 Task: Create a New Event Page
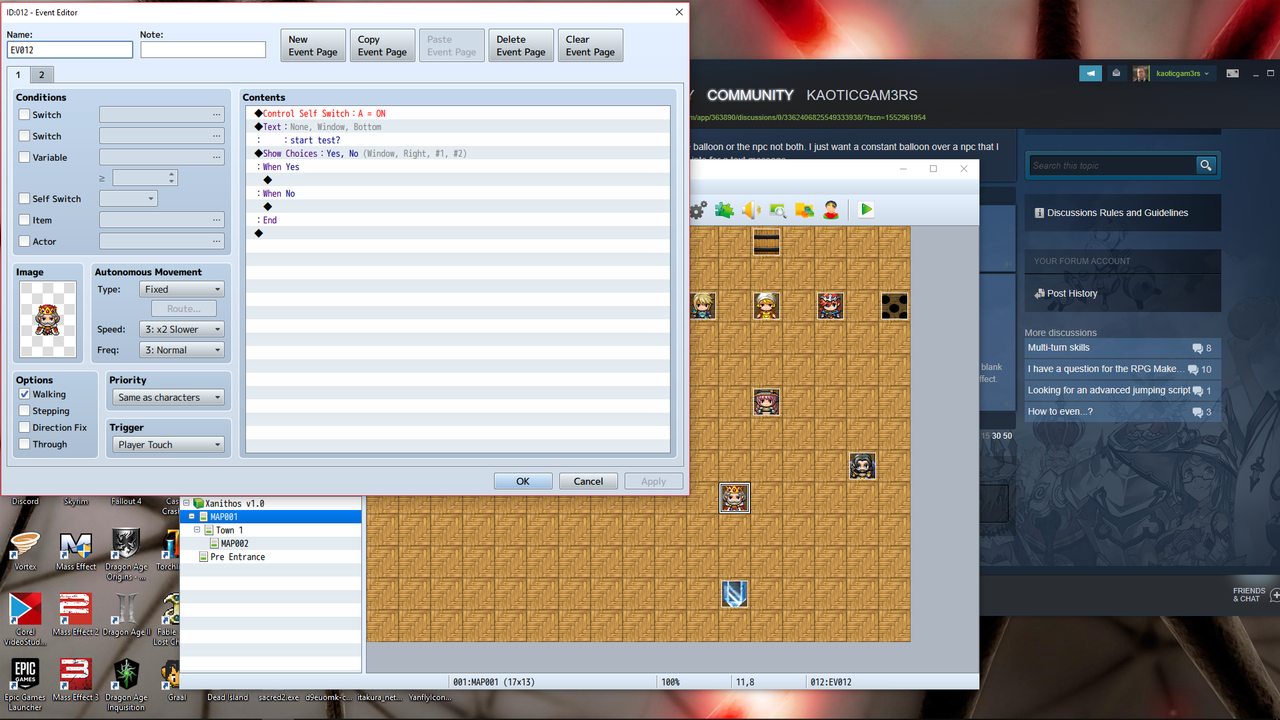click(312, 45)
